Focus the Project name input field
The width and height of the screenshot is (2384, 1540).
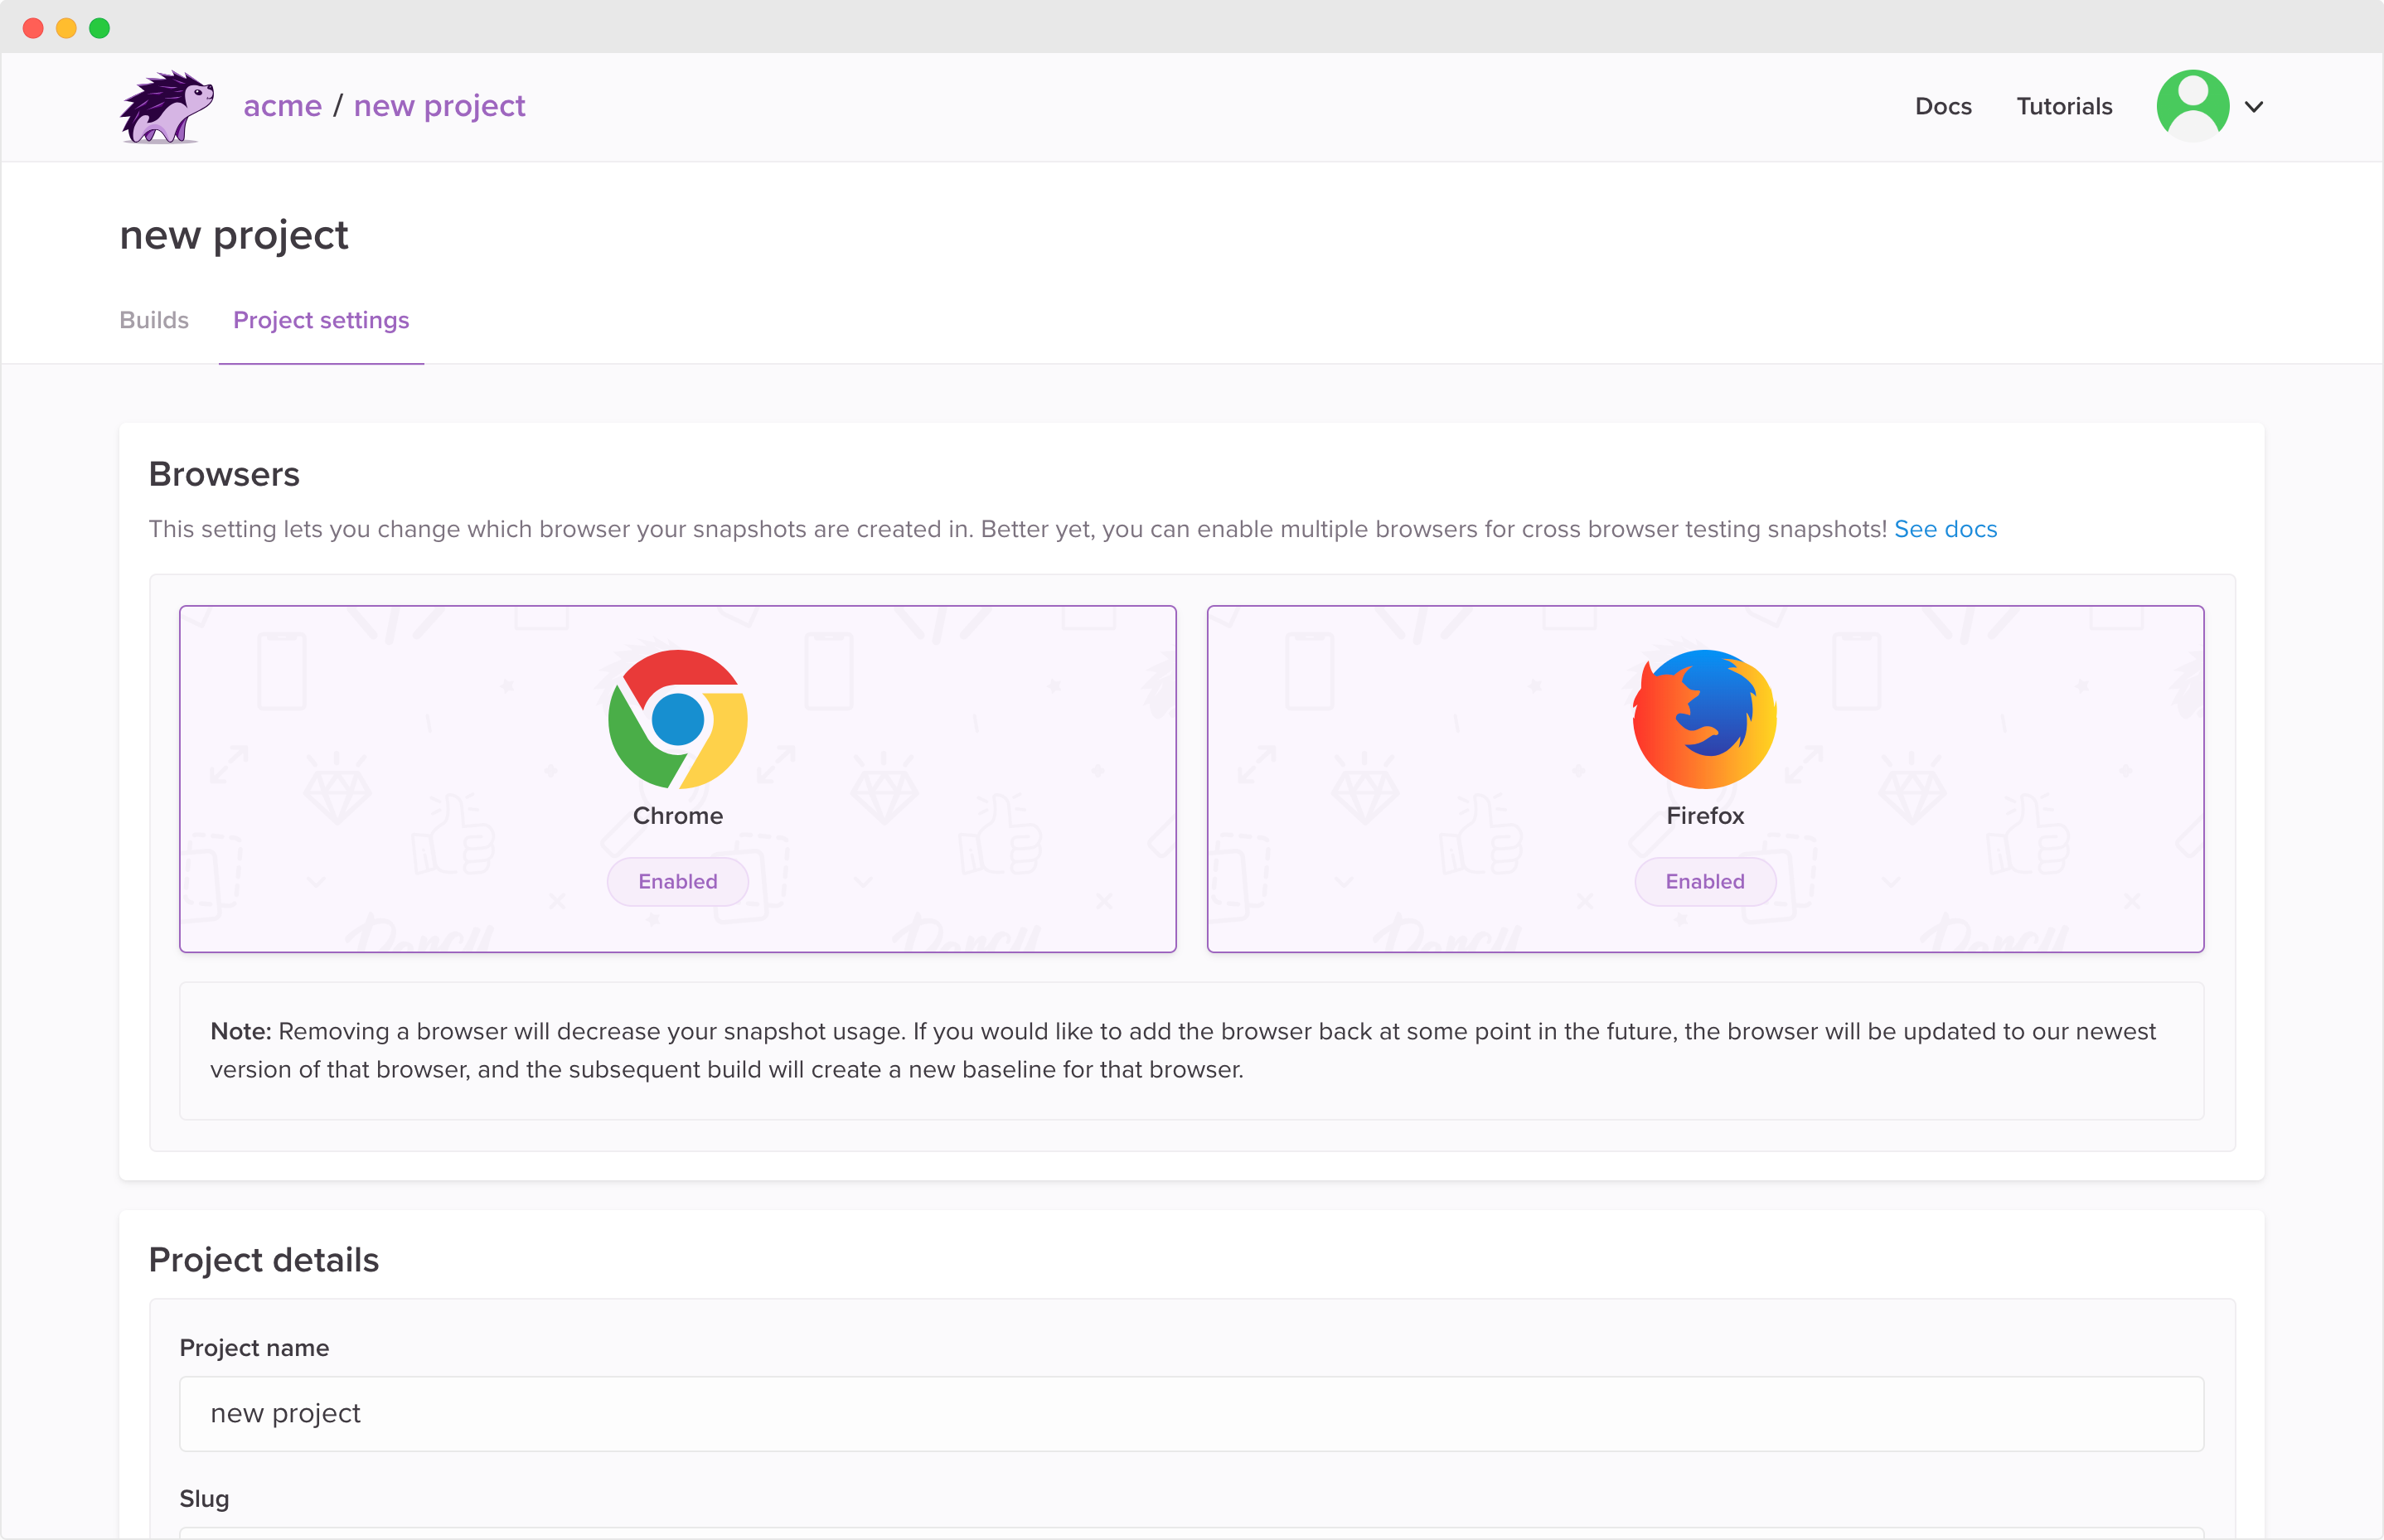coord(1192,1413)
